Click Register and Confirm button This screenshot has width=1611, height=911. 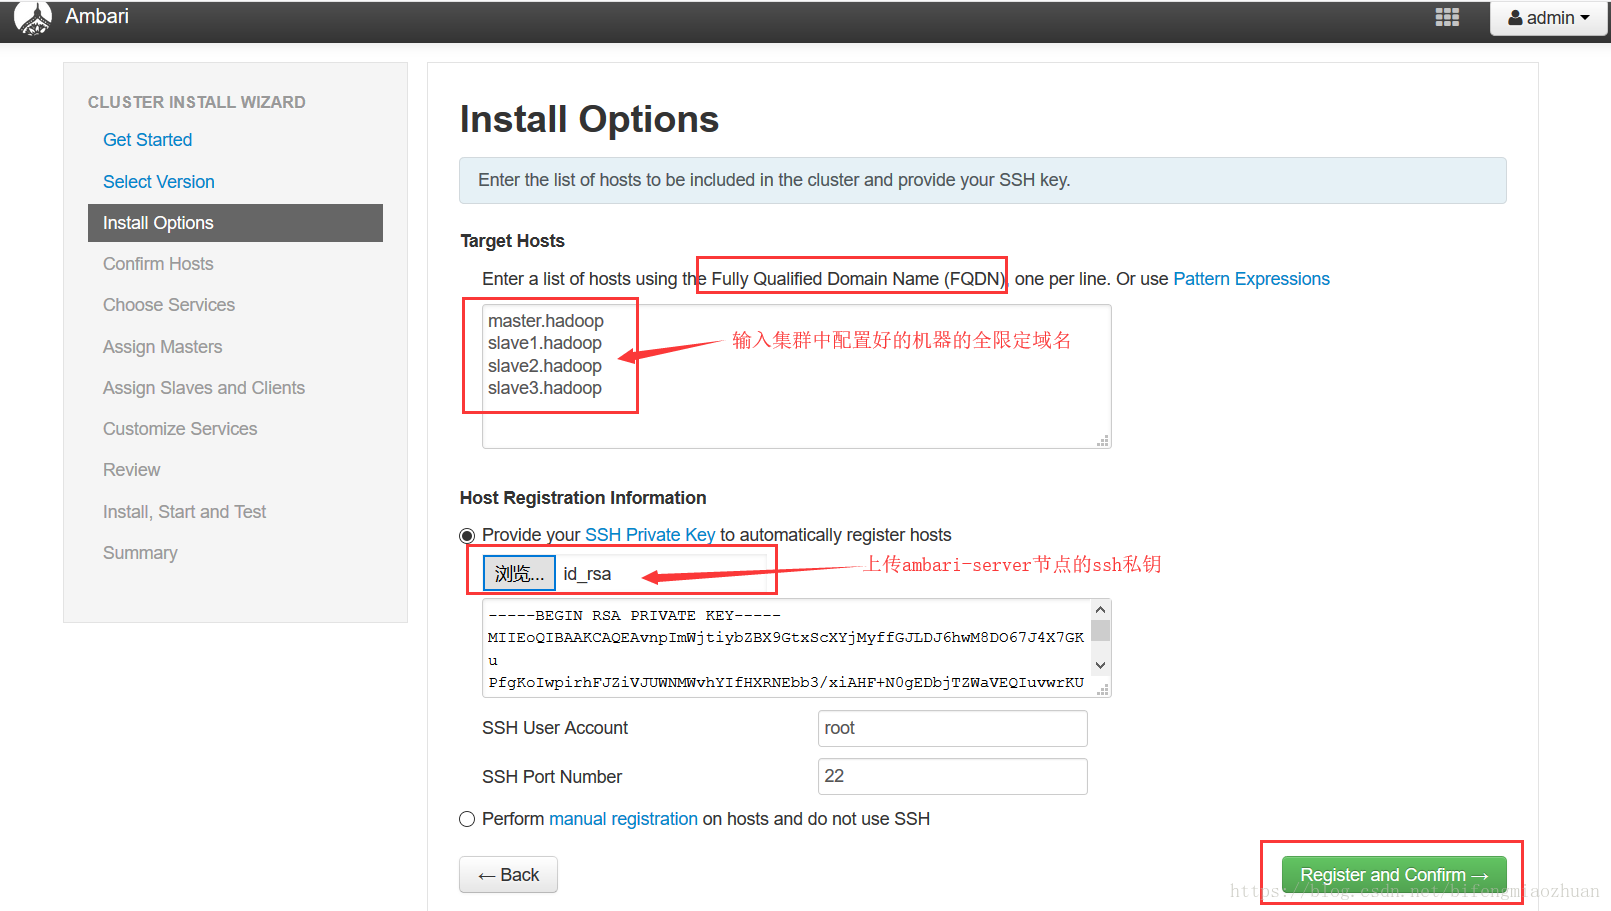[x=1394, y=875]
